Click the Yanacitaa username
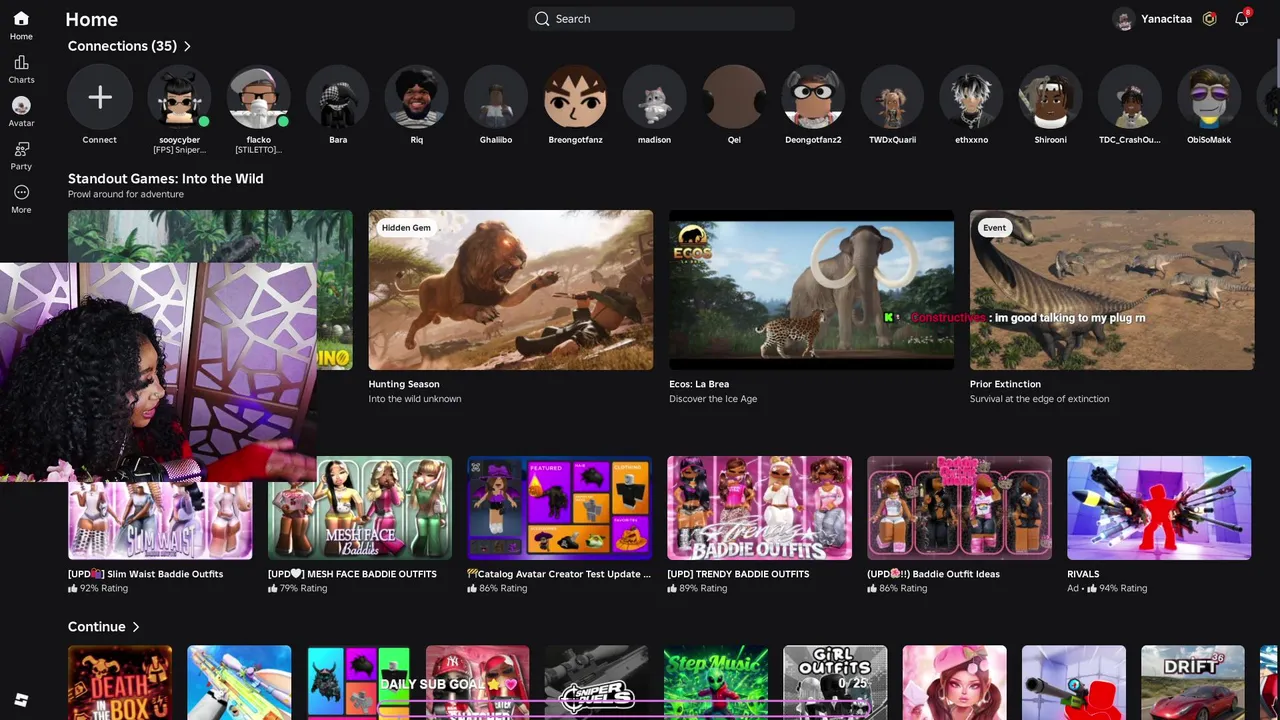Viewport: 1280px width, 720px height. [x=1166, y=19]
